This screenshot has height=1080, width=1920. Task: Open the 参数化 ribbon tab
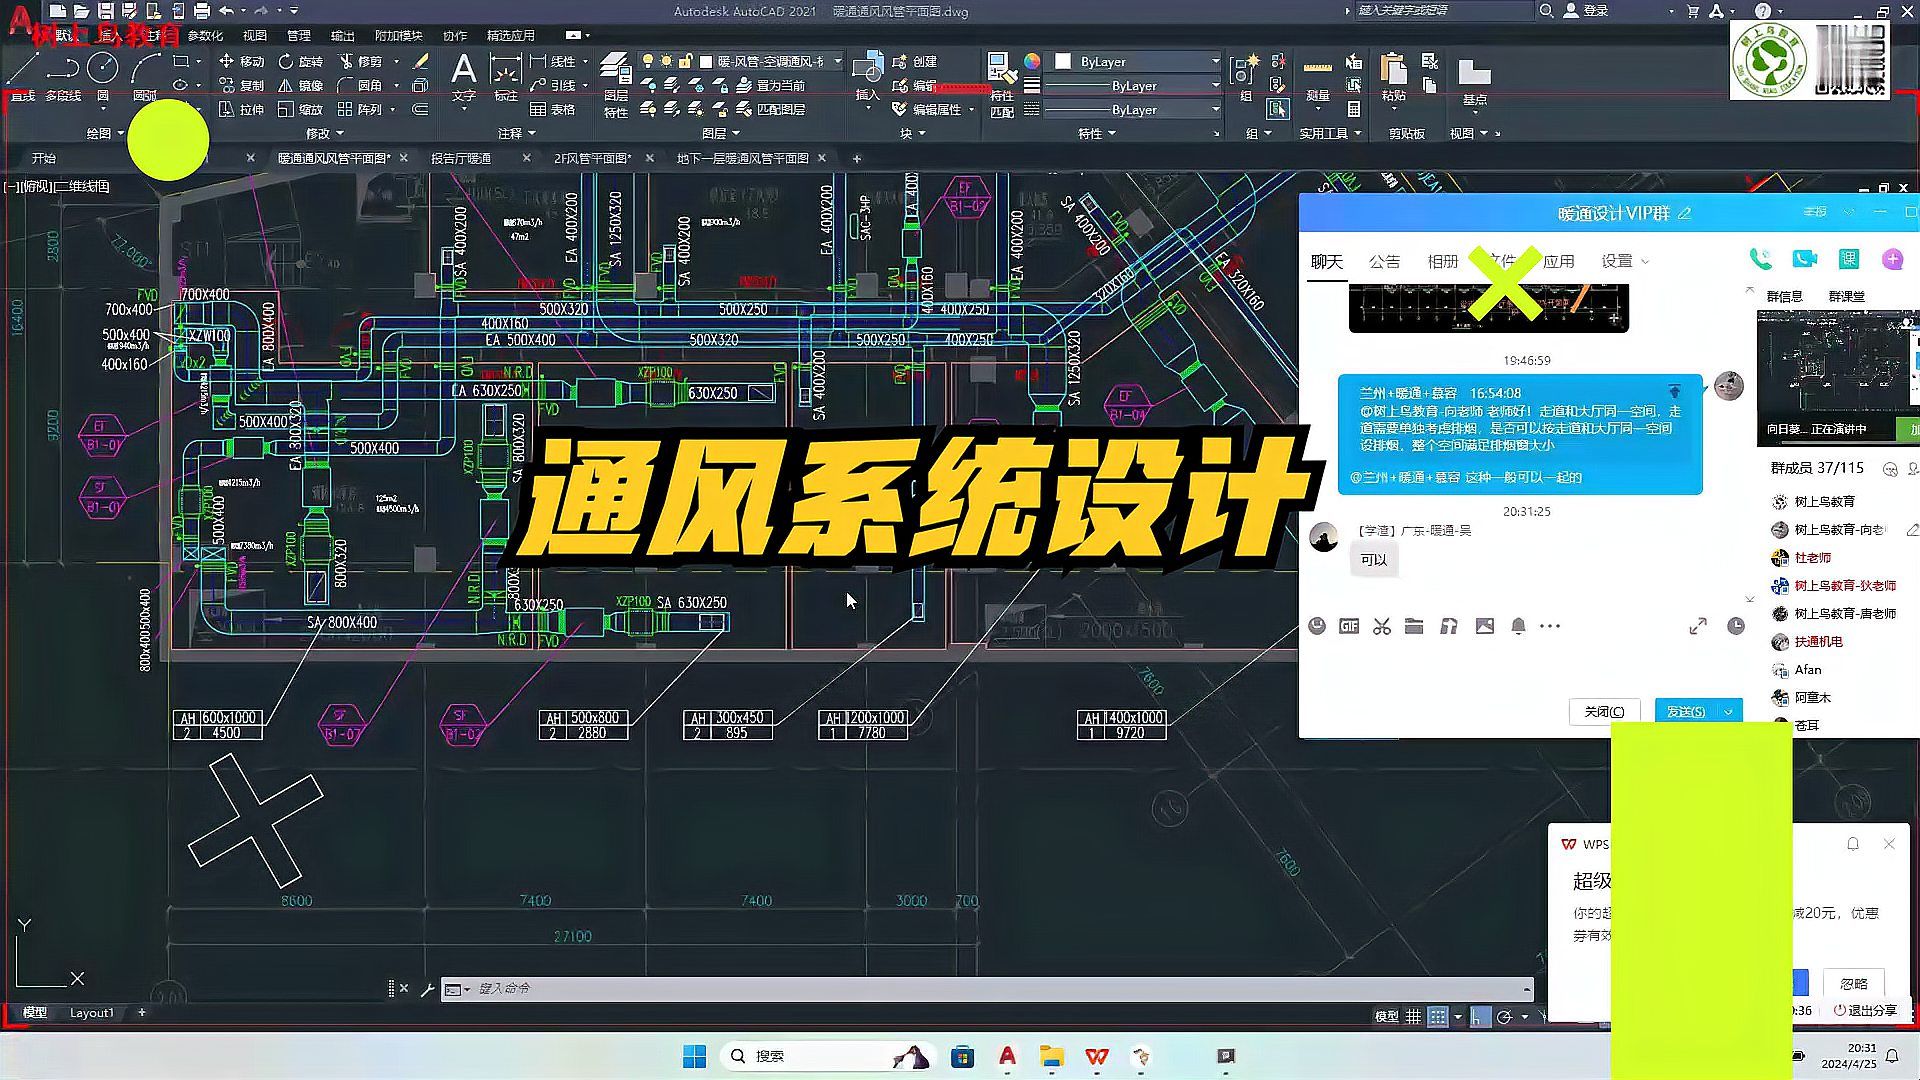(x=205, y=35)
